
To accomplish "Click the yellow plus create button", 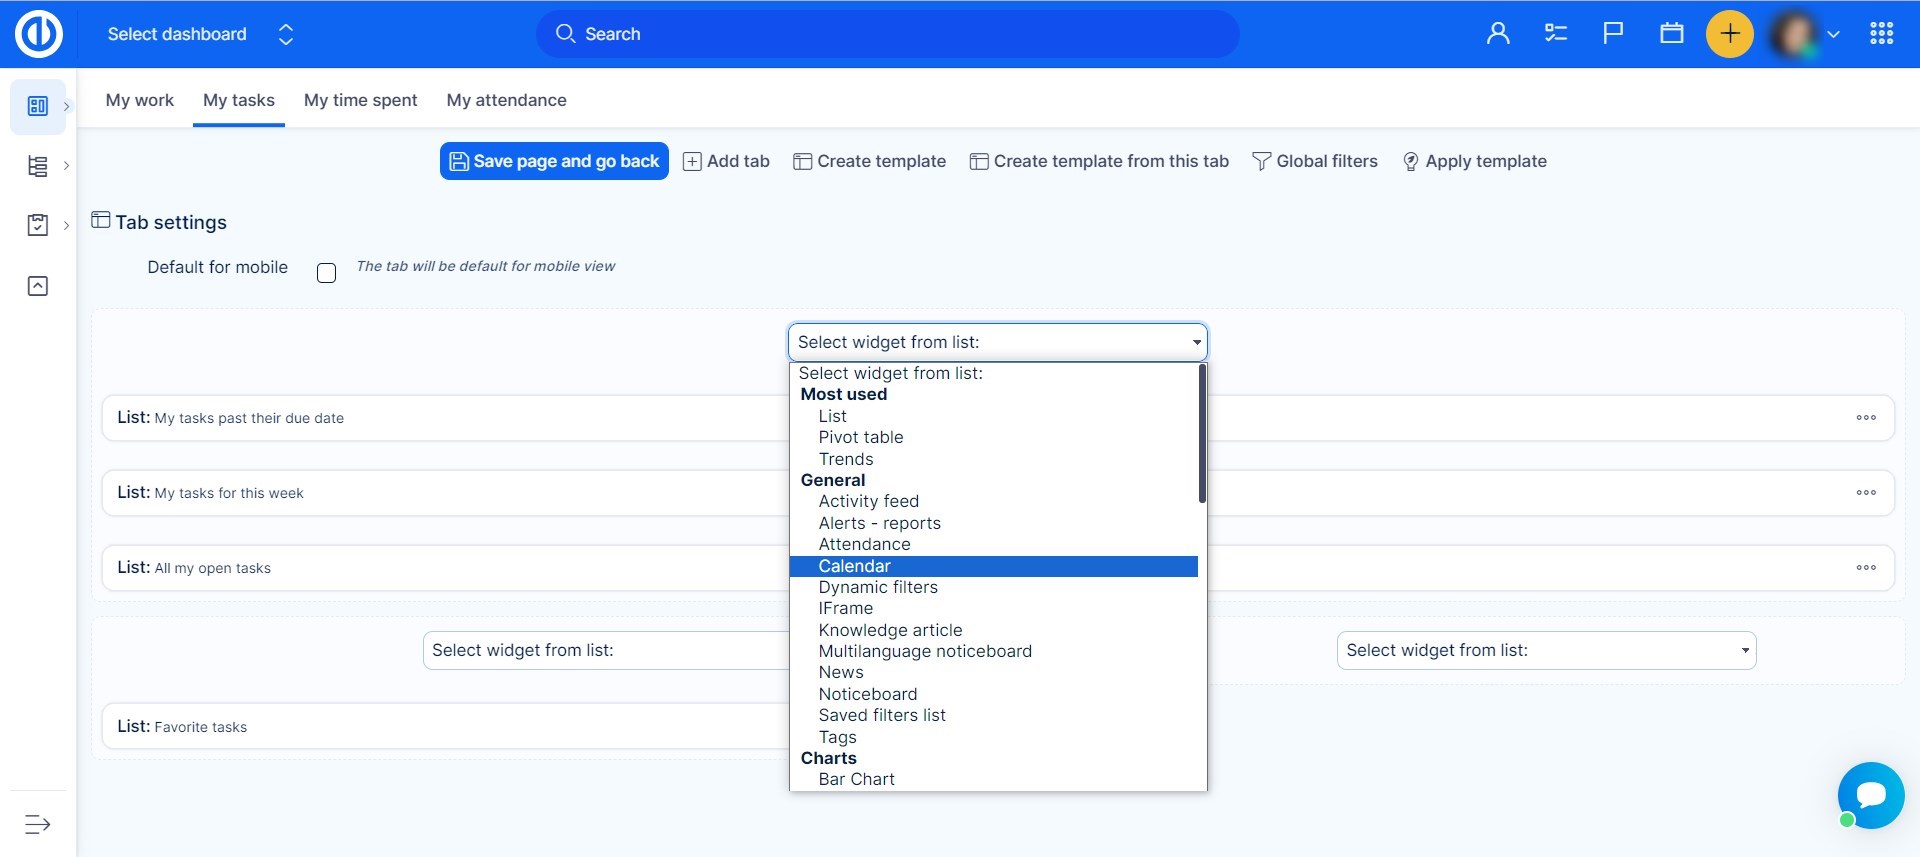I will [x=1729, y=34].
